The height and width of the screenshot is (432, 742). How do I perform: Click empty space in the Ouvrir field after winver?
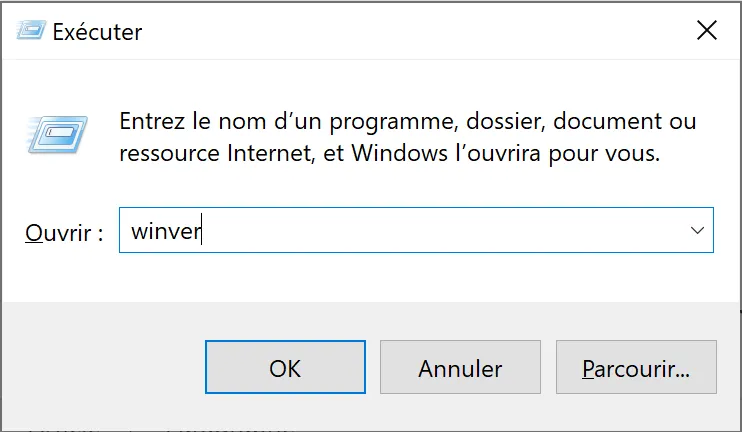coord(440,232)
